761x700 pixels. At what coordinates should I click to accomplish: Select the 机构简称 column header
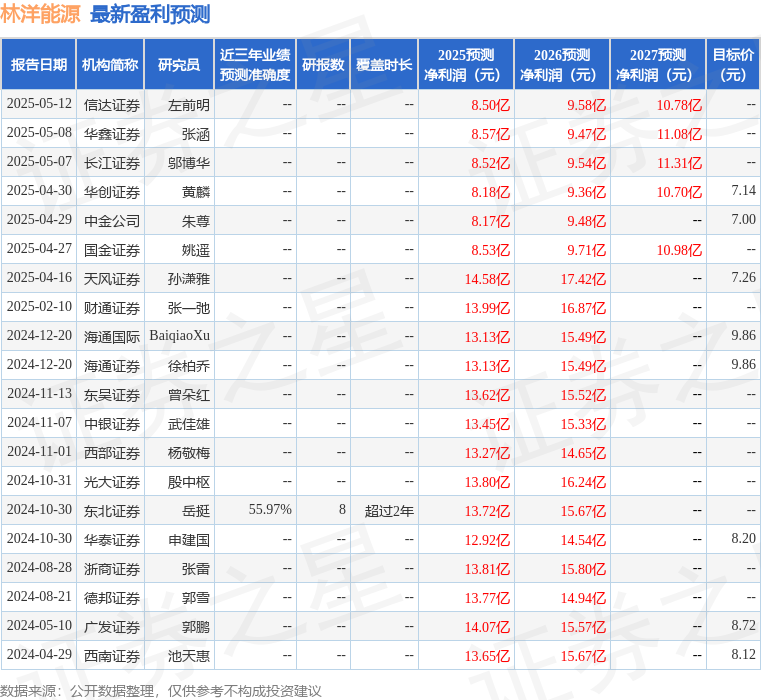click(x=110, y=64)
